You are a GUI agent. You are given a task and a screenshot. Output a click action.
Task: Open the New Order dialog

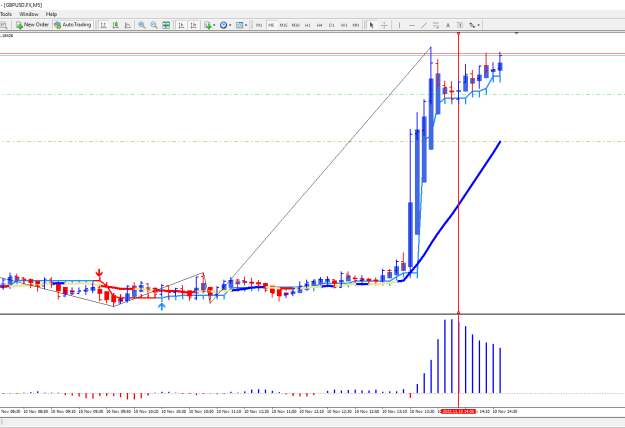tap(32, 25)
